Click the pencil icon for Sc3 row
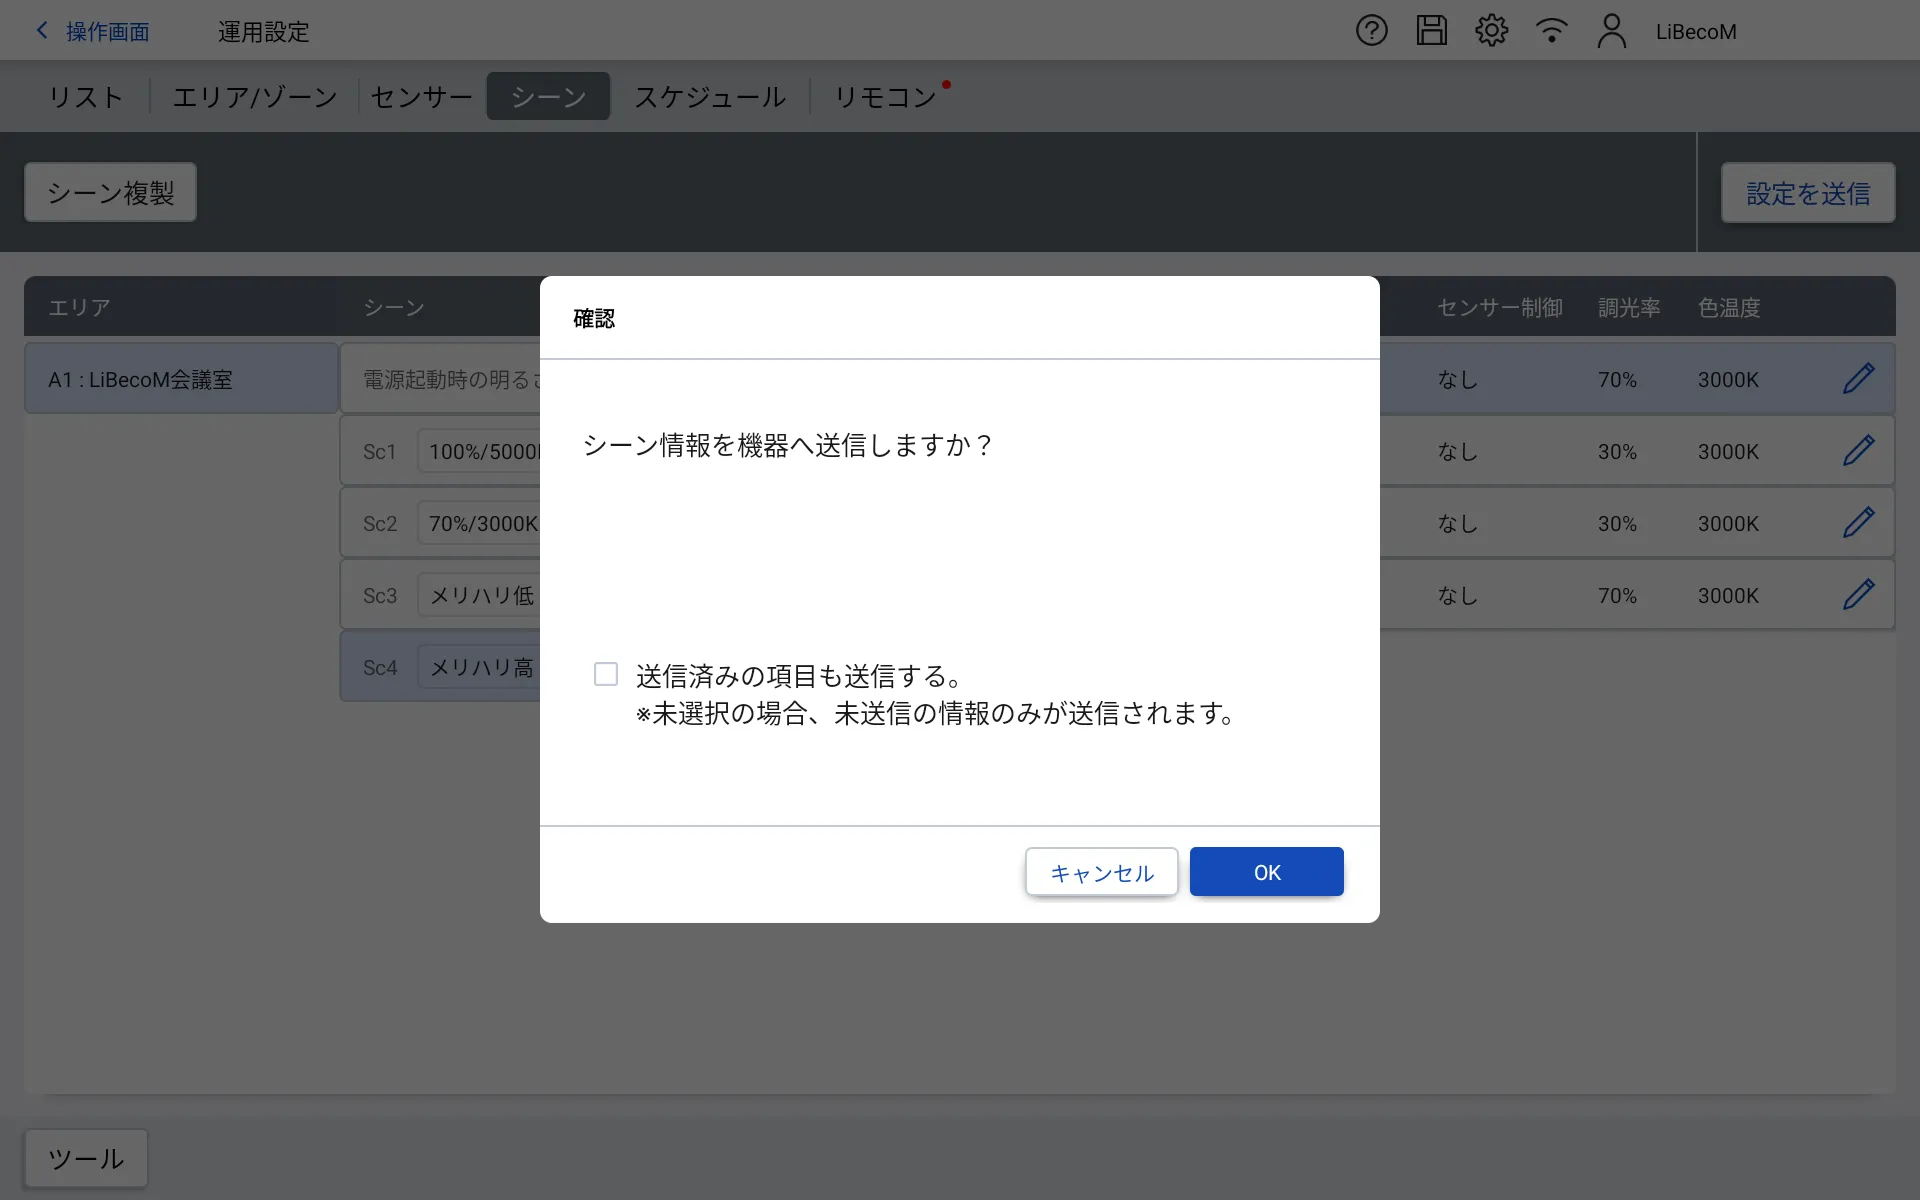Image resolution: width=1920 pixels, height=1200 pixels. tap(1858, 595)
